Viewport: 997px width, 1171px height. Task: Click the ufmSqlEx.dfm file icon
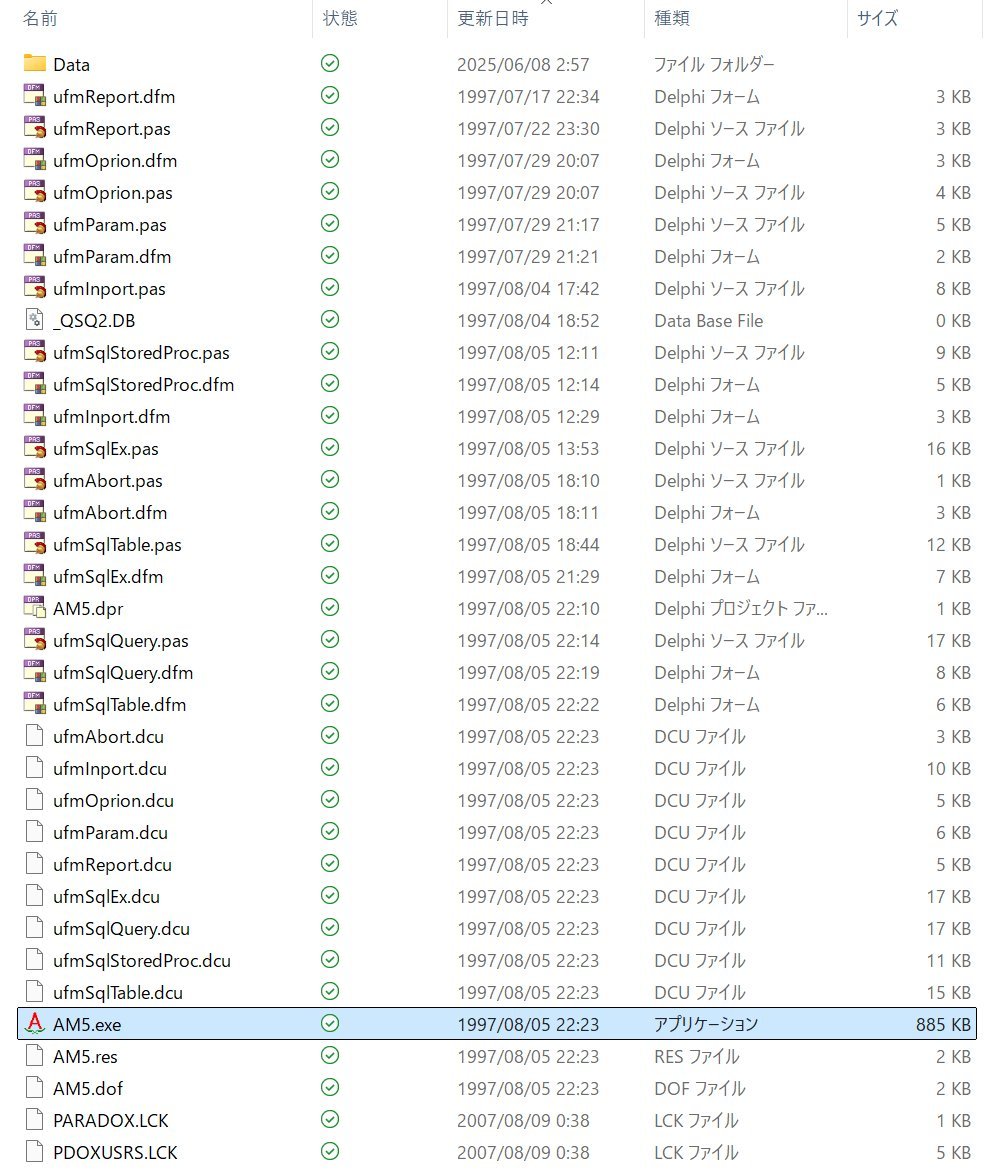pyautogui.click(x=34, y=576)
